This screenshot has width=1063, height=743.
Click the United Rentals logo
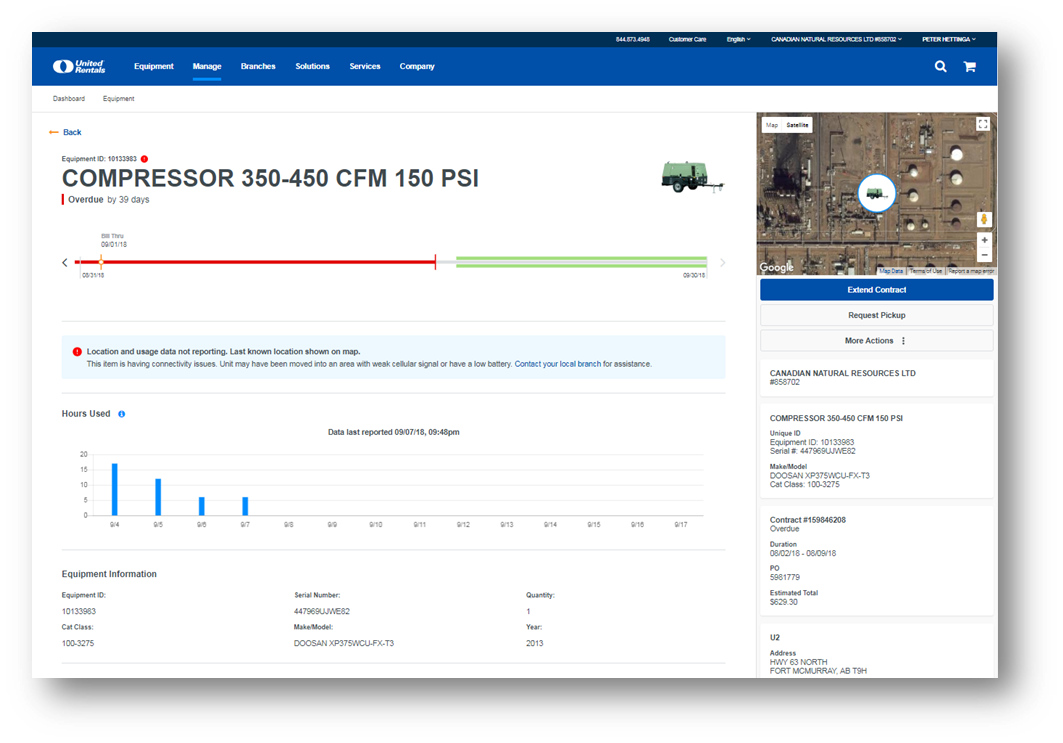(79, 66)
